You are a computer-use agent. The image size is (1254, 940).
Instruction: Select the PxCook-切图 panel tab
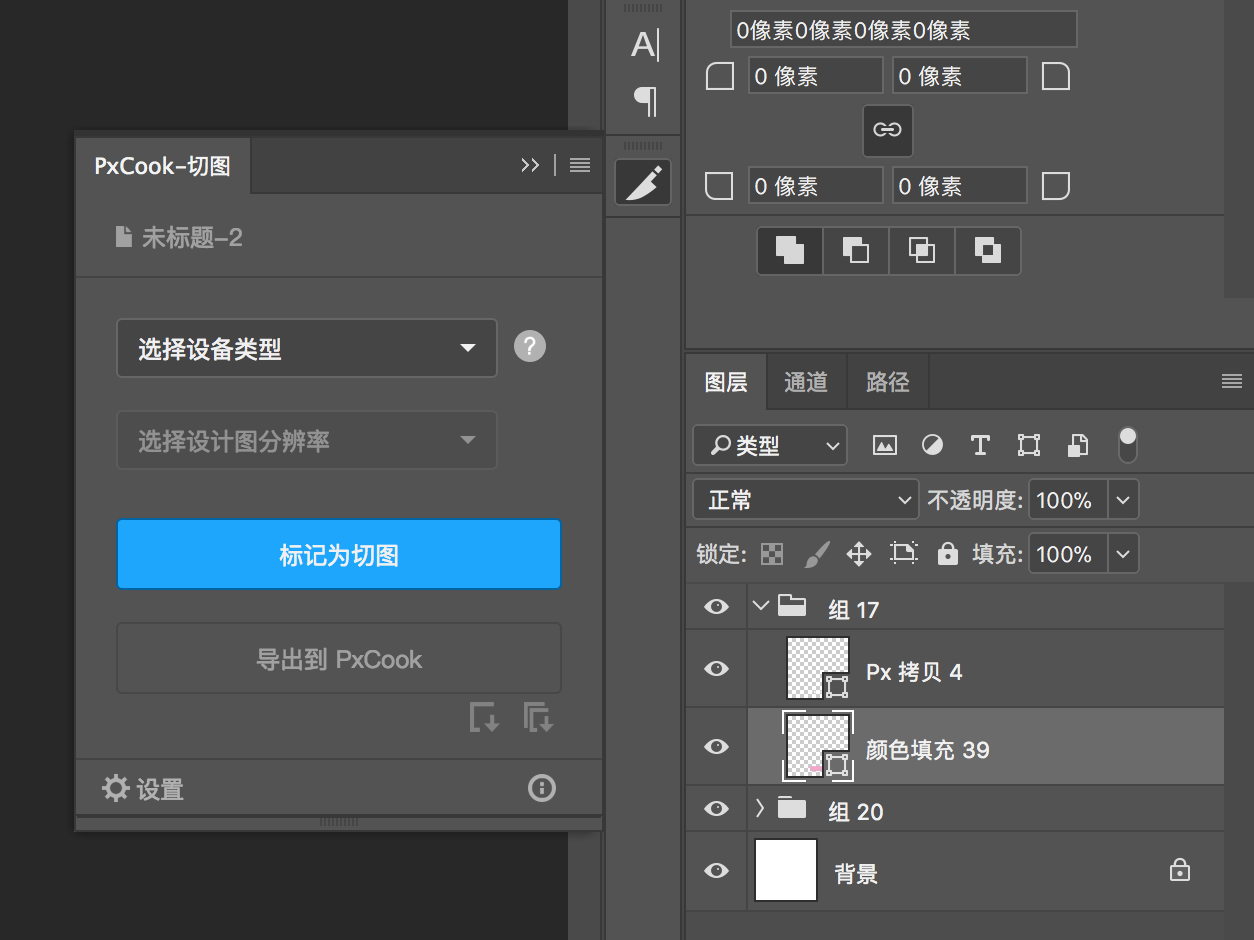click(163, 166)
